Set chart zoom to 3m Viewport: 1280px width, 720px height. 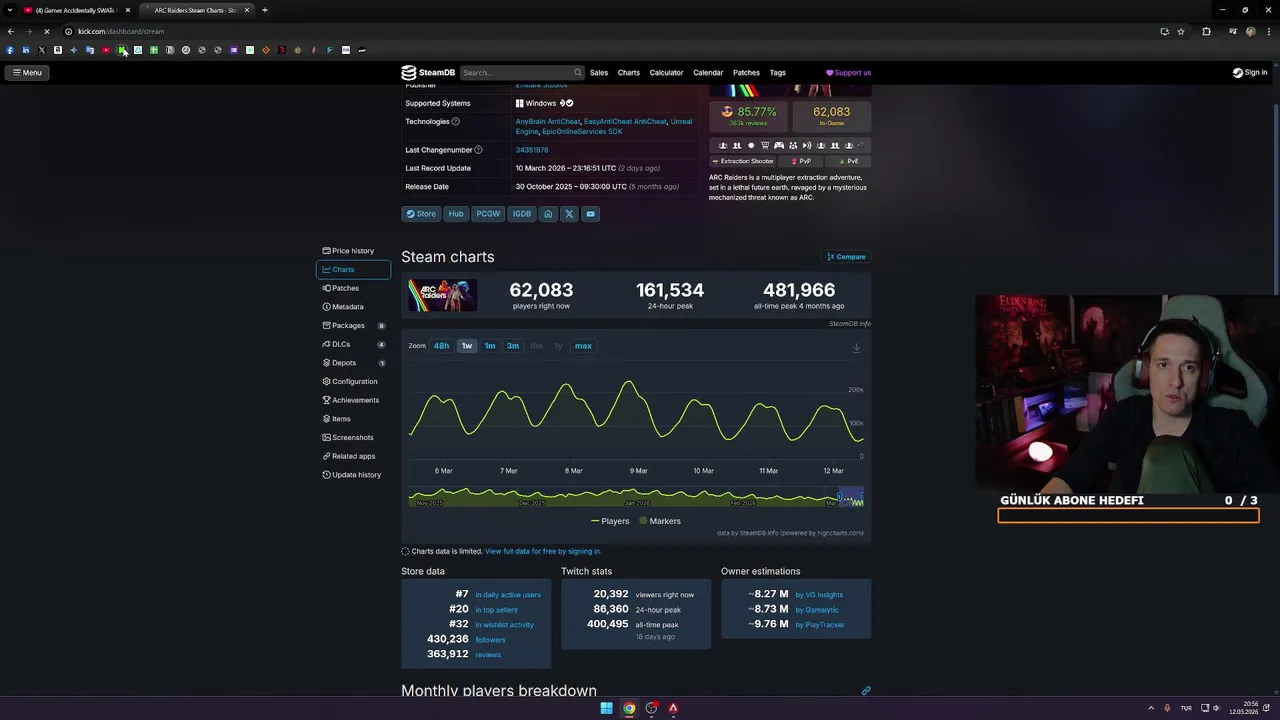pos(513,346)
